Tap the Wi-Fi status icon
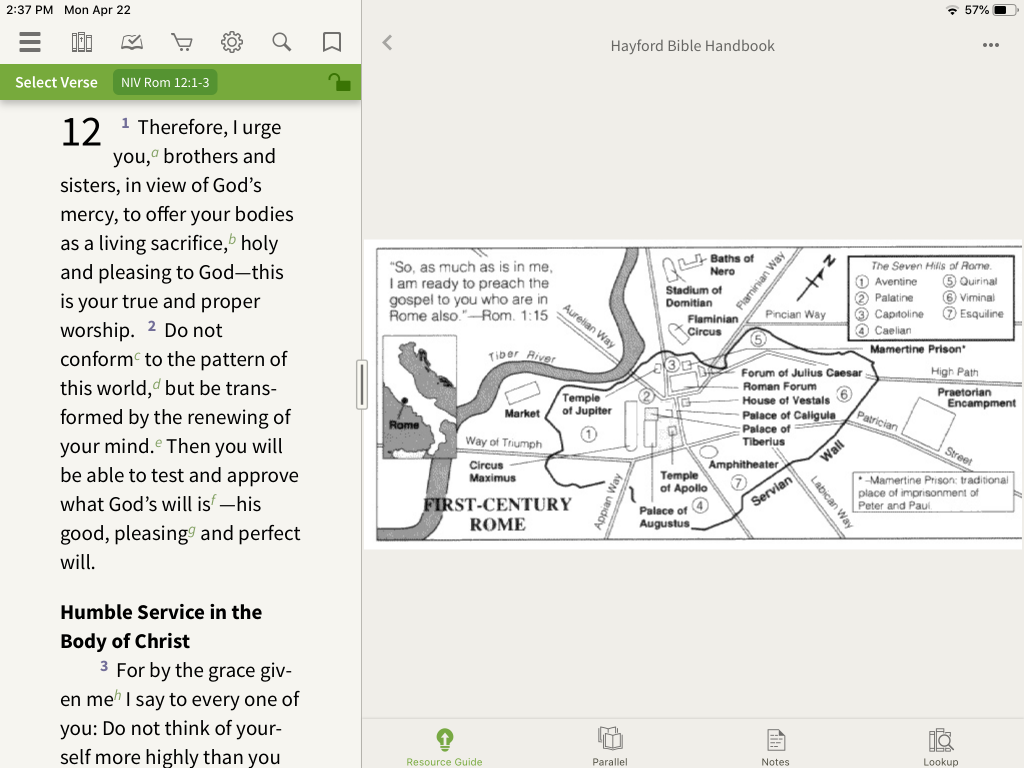The image size is (1024, 768). click(x=952, y=10)
